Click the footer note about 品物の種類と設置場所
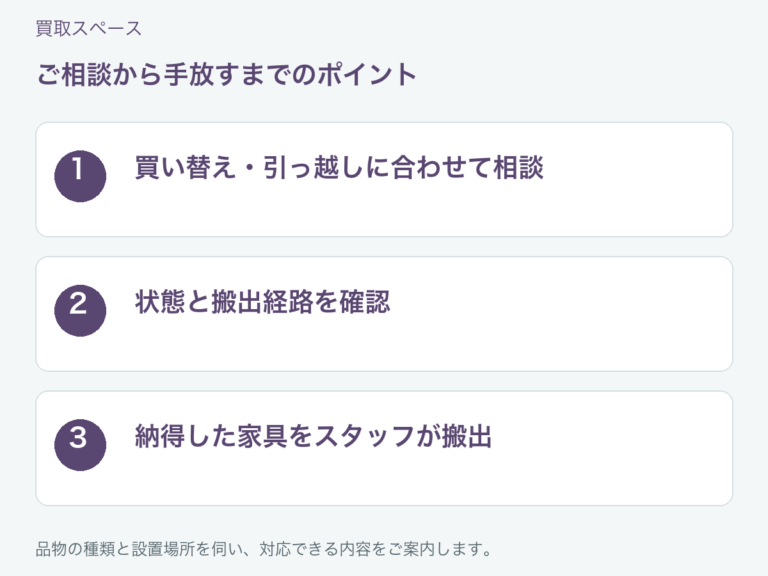The width and height of the screenshot is (768, 576). [264, 549]
